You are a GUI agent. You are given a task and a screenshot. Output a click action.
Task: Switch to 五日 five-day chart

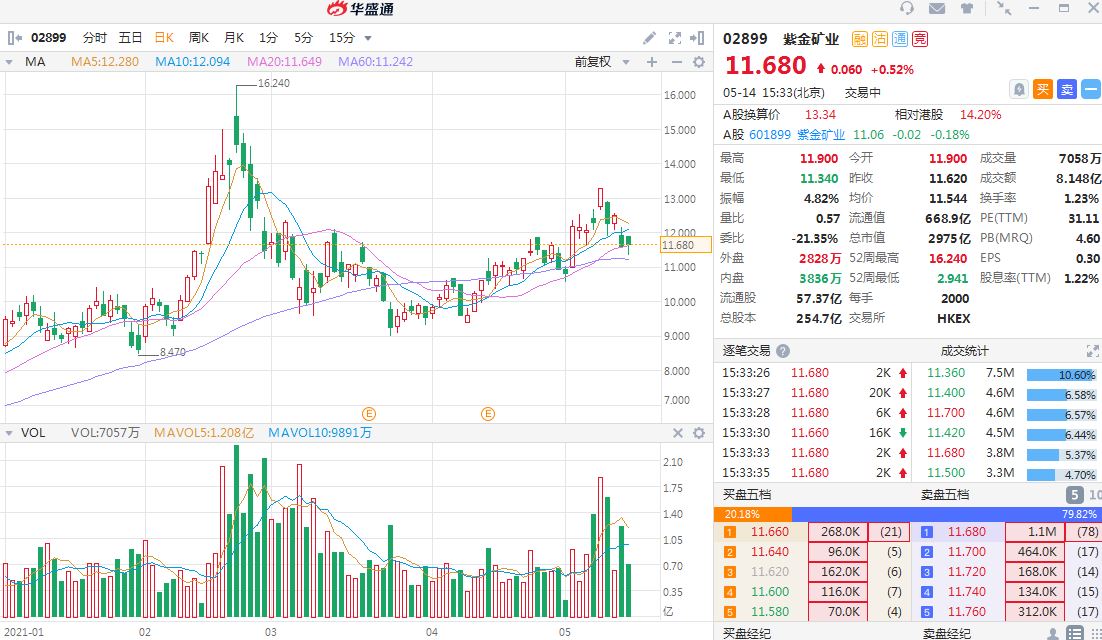pos(130,38)
